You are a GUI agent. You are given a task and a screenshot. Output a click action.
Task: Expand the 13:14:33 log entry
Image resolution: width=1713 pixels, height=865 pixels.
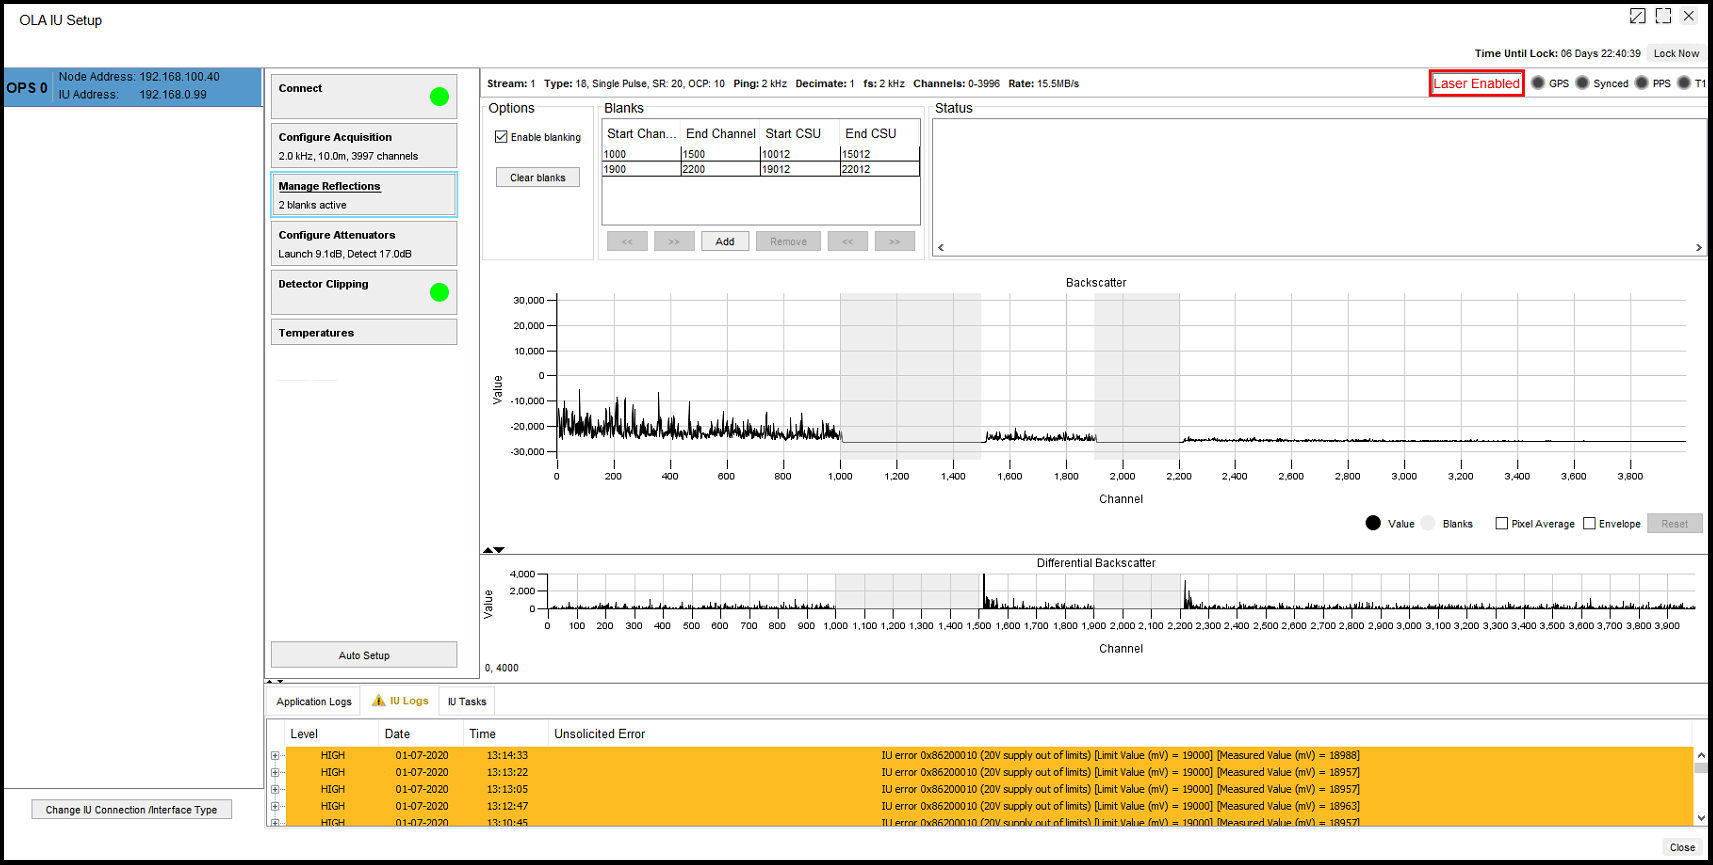pyautogui.click(x=275, y=756)
